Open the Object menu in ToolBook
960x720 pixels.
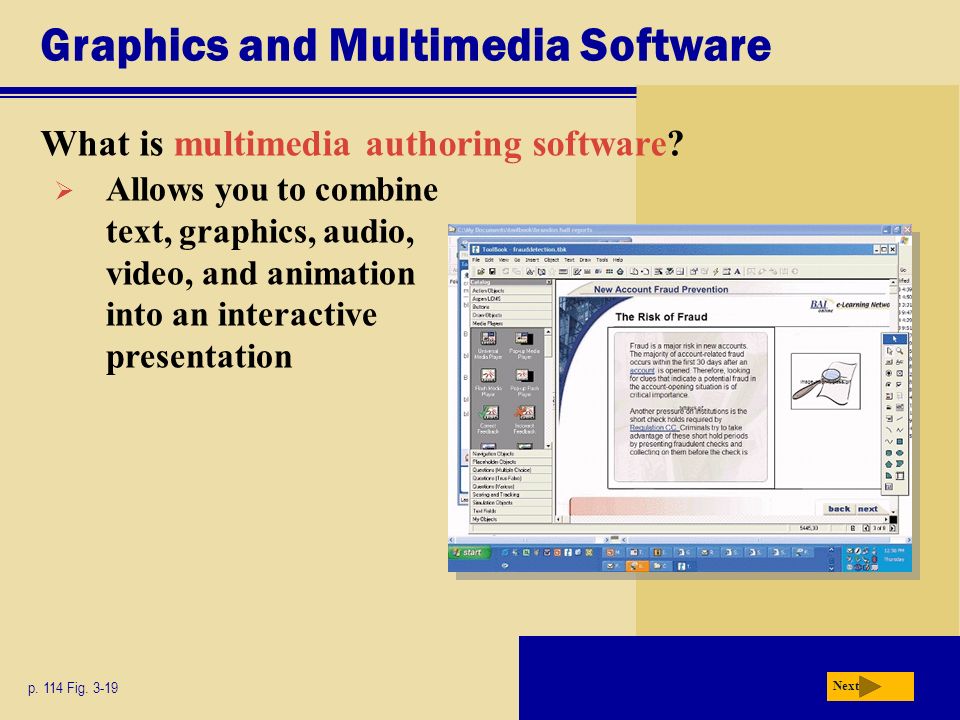[x=552, y=260]
